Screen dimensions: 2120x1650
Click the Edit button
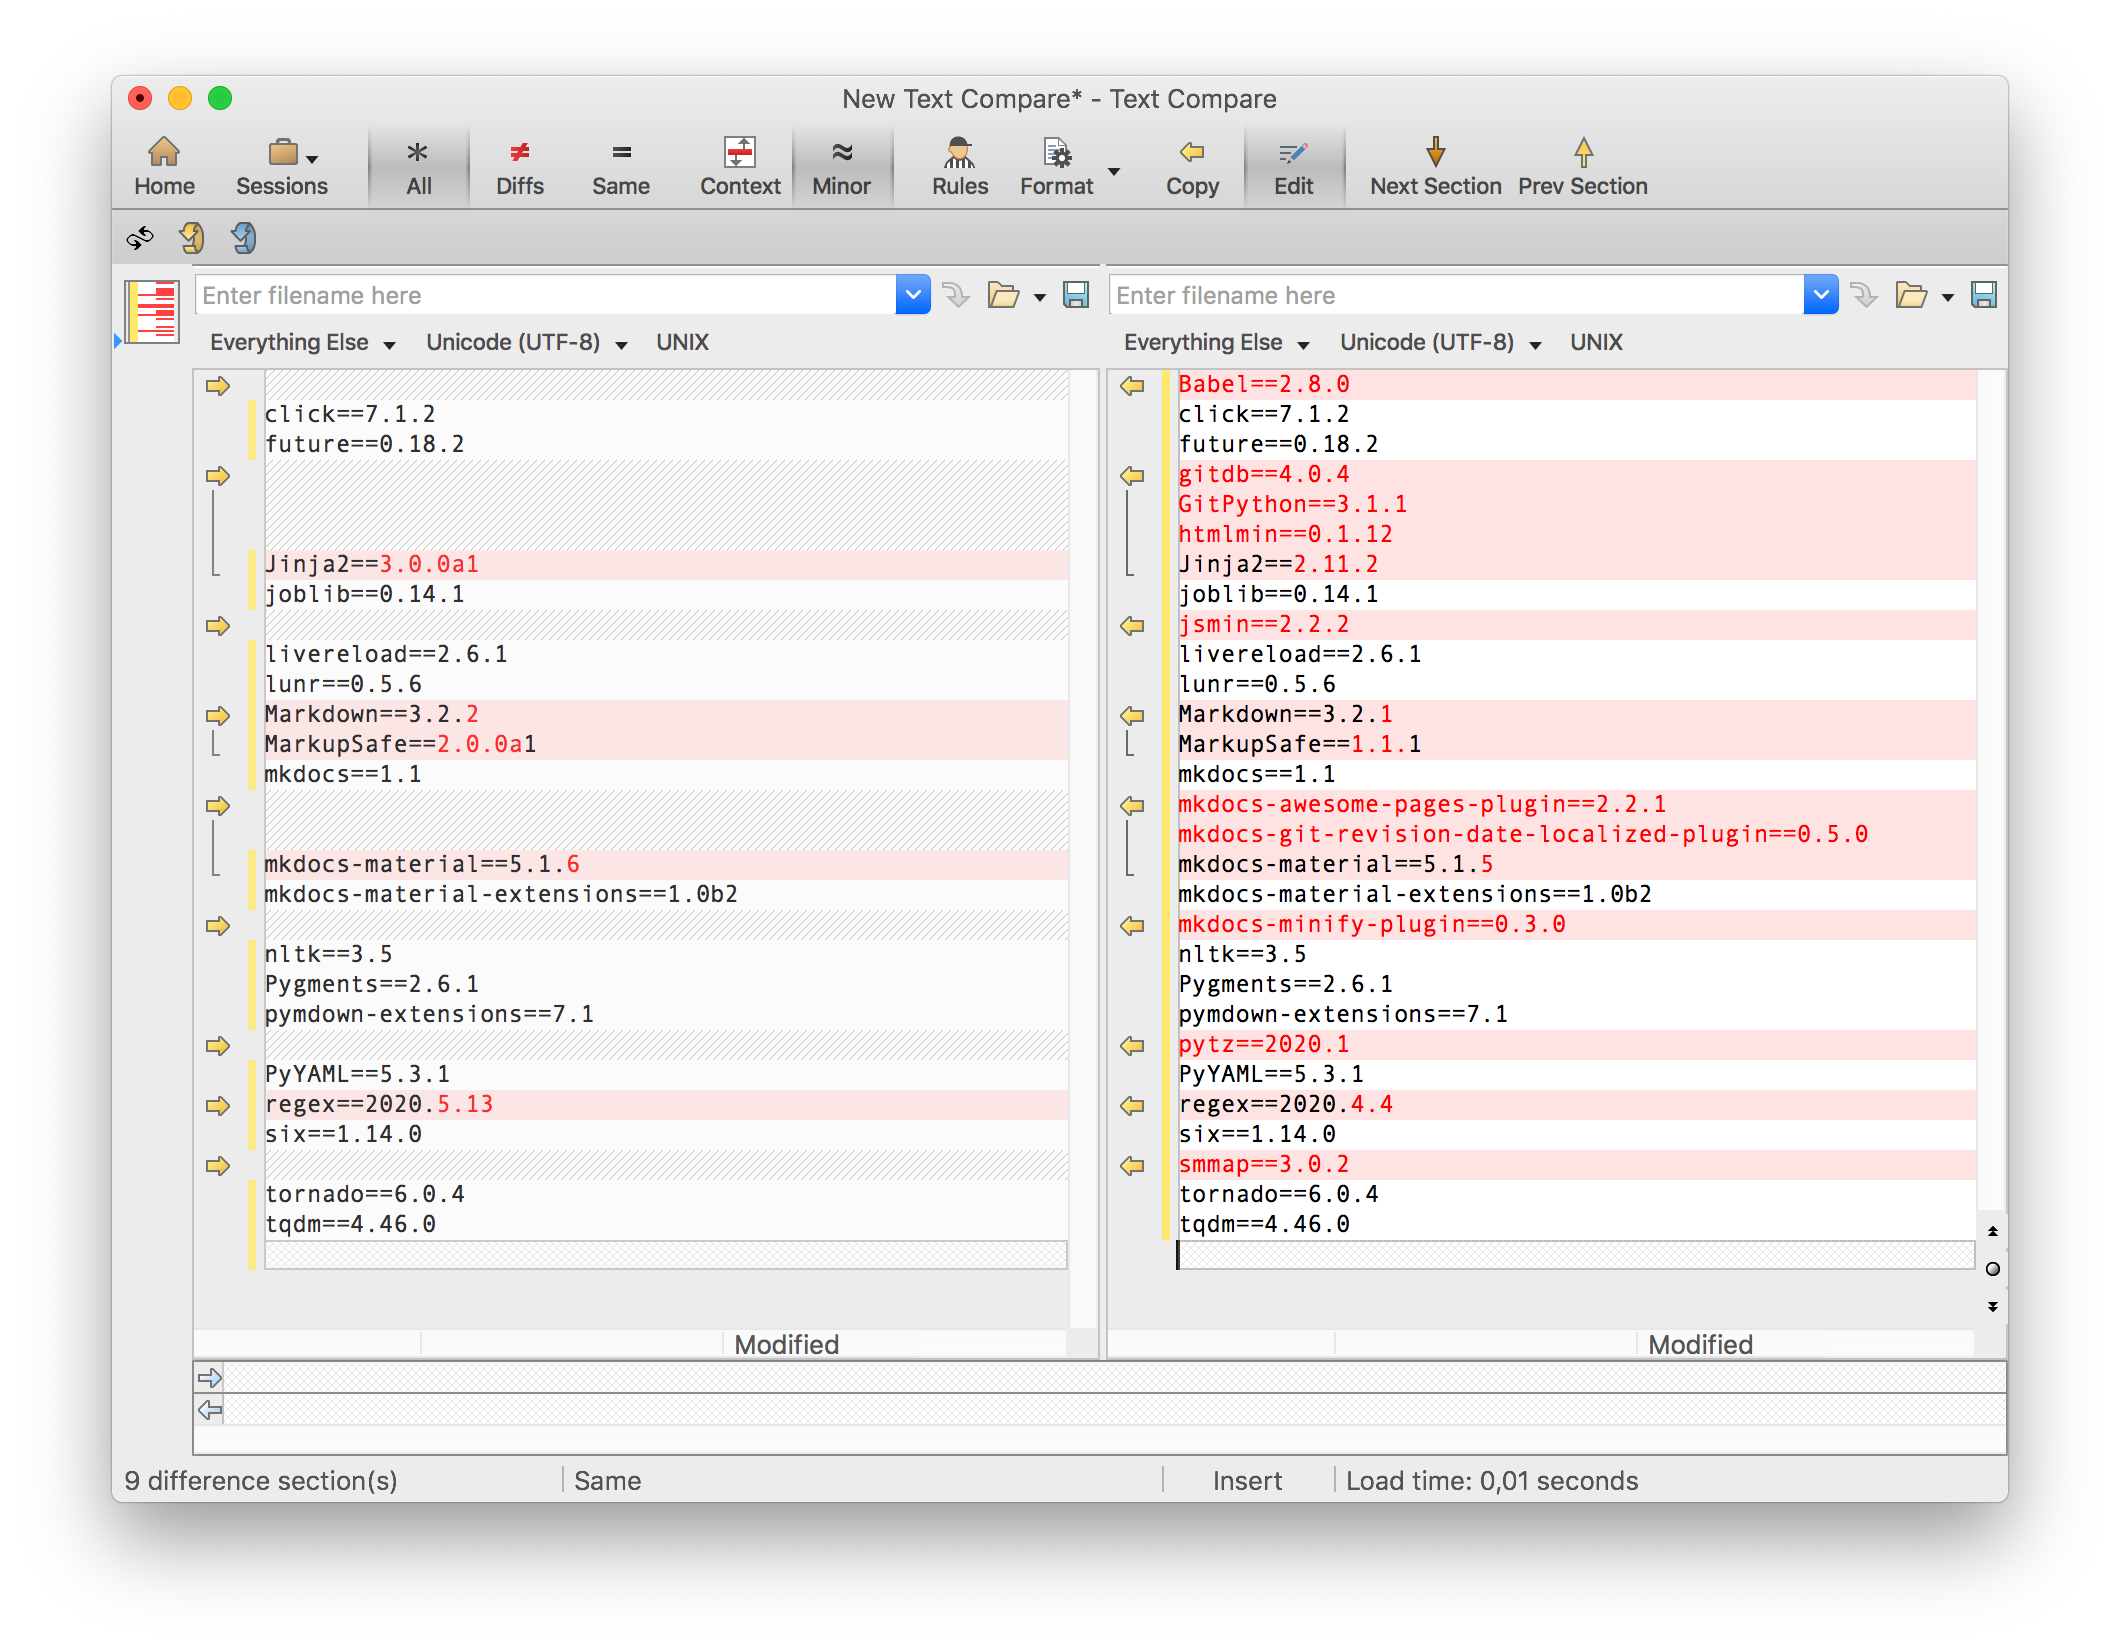click(1293, 165)
